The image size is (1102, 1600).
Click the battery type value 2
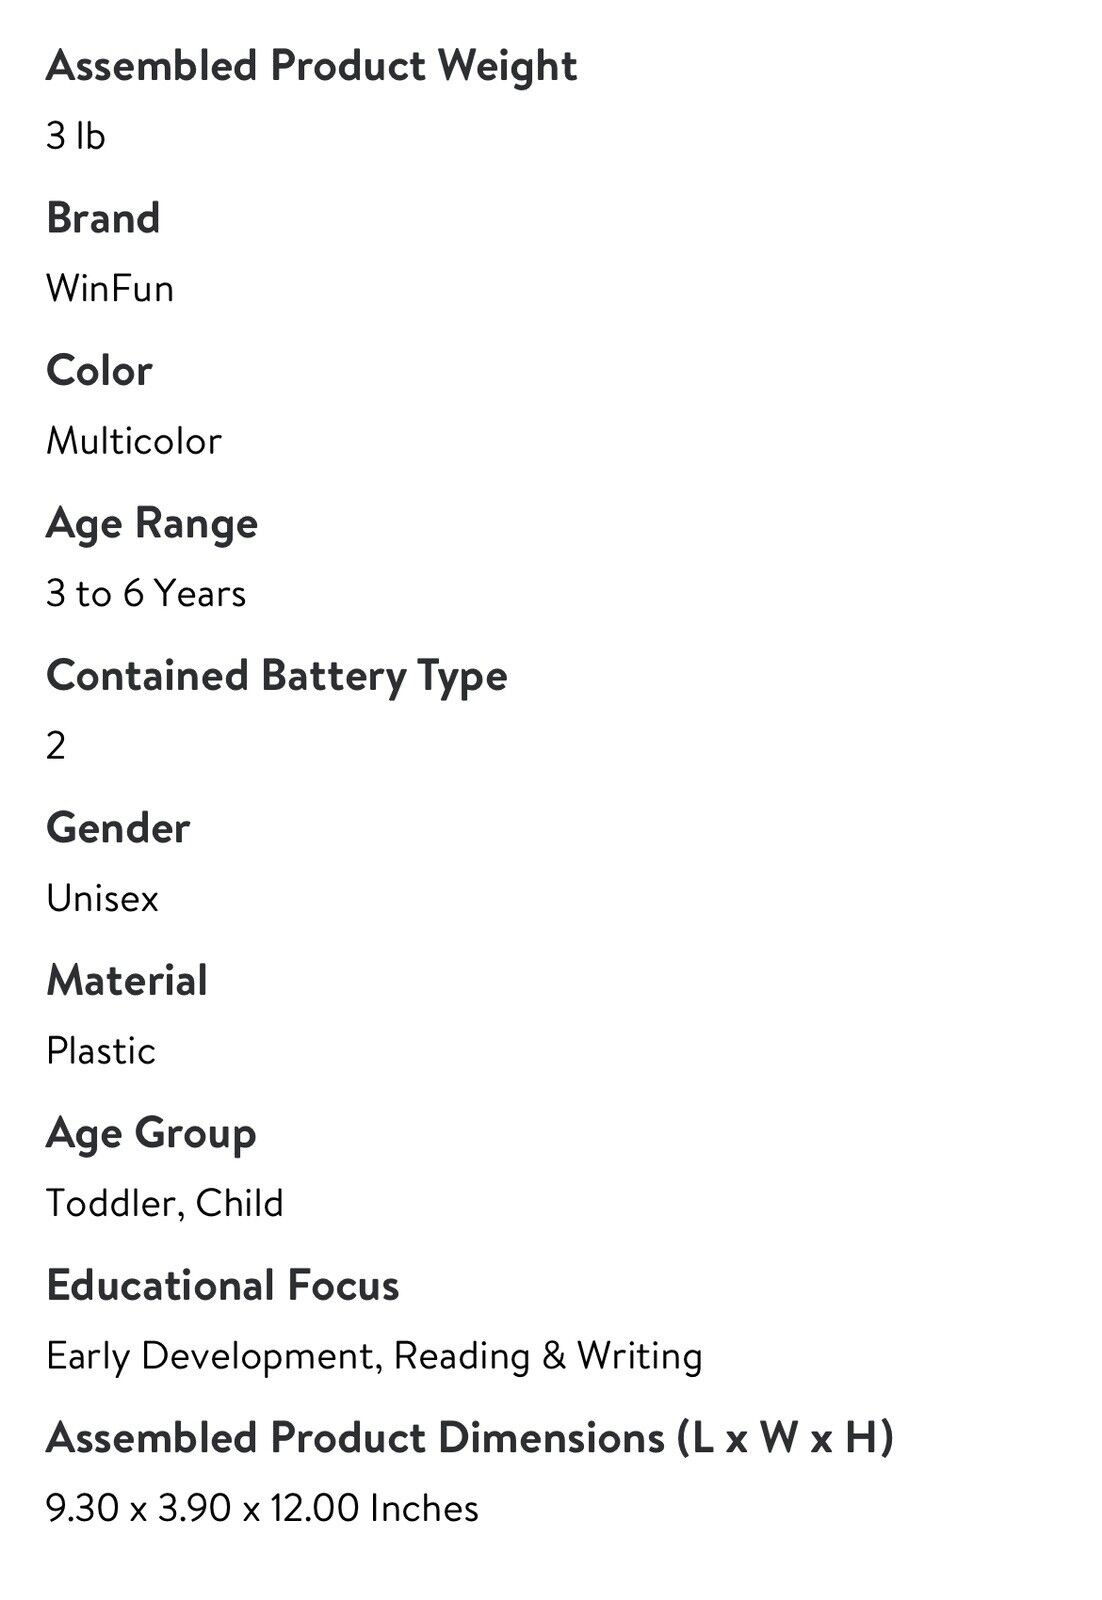coord(56,746)
